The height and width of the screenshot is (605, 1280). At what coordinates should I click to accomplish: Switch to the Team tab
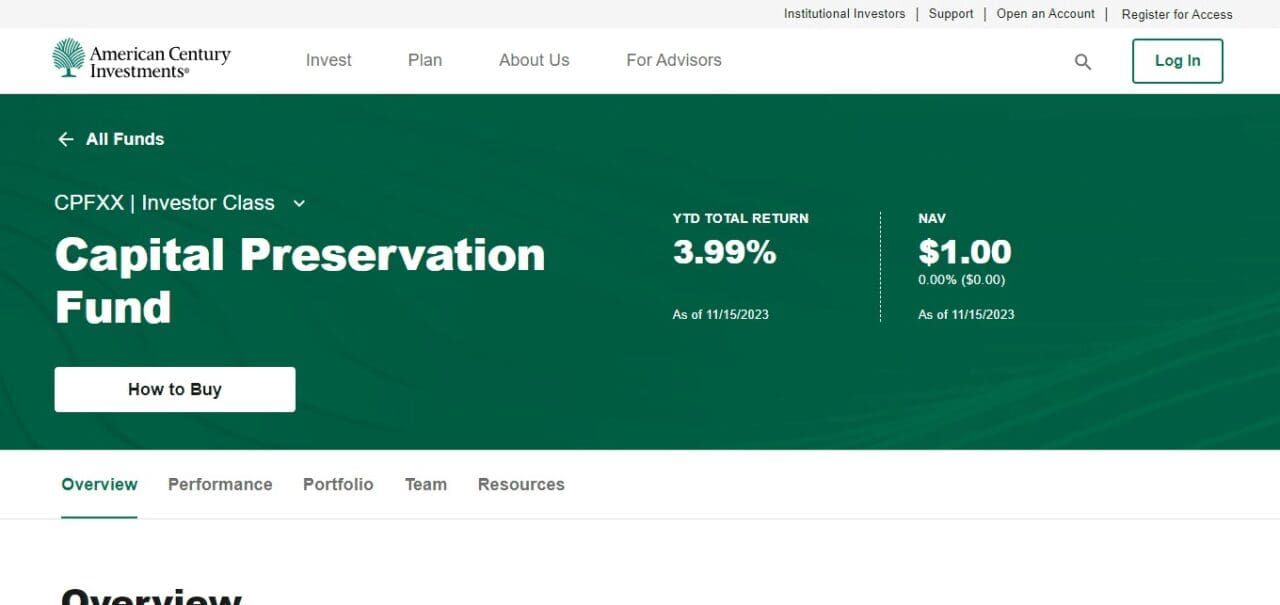pyautogui.click(x=426, y=484)
